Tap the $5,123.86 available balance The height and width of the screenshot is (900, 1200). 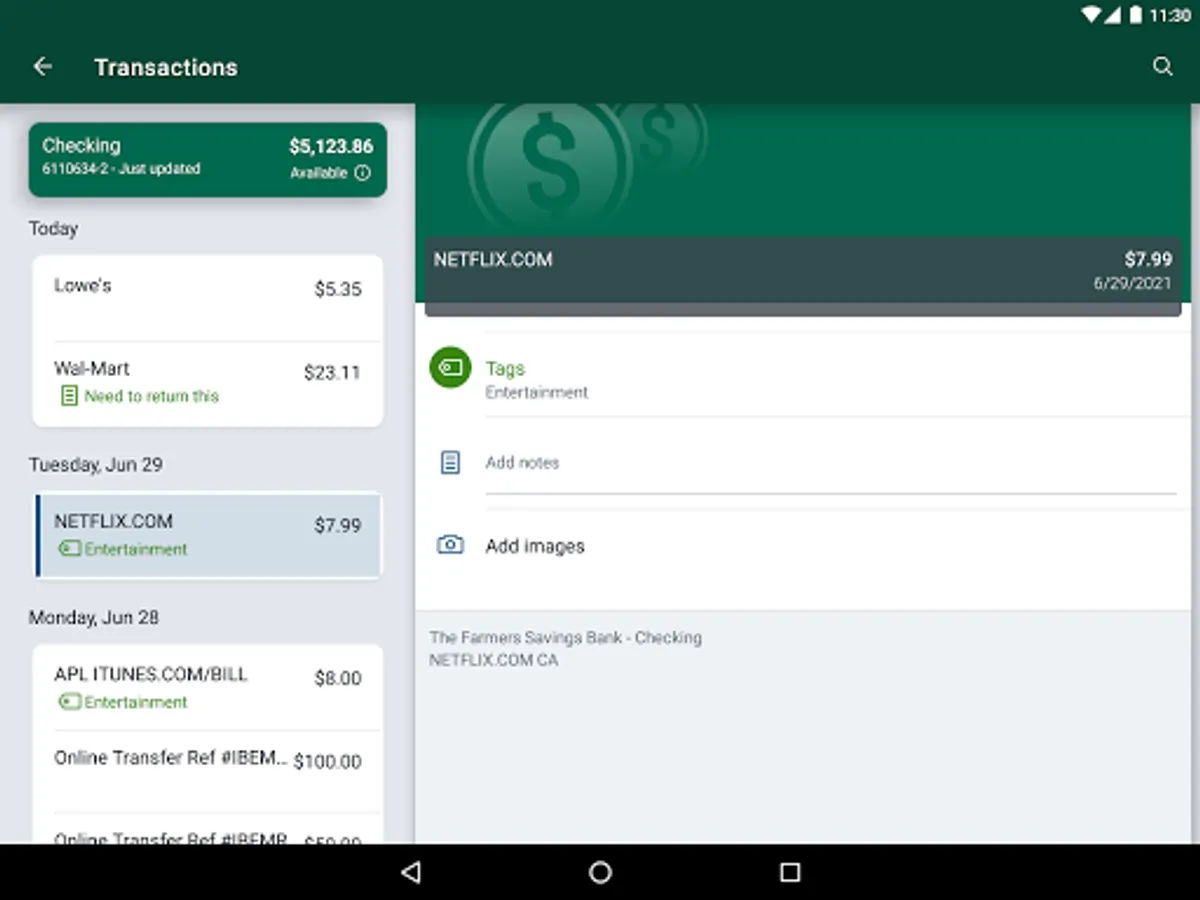(331, 147)
